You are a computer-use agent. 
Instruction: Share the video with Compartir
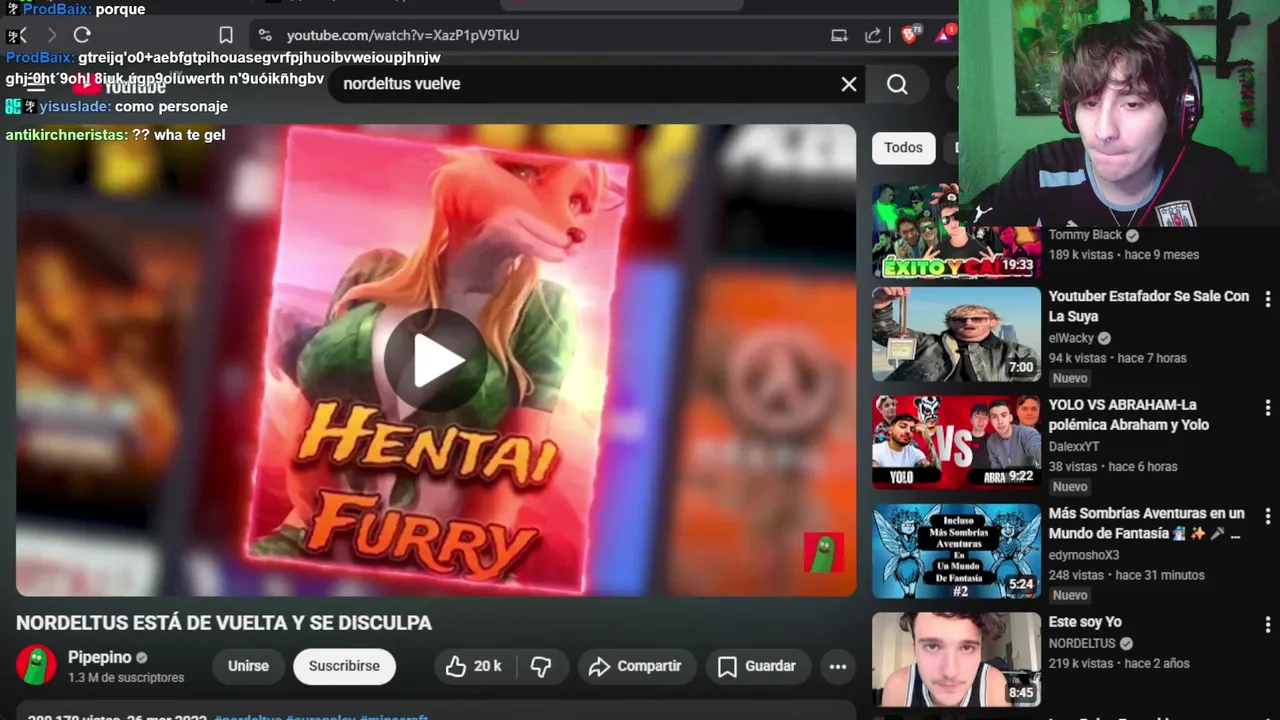[x=635, y=666]
